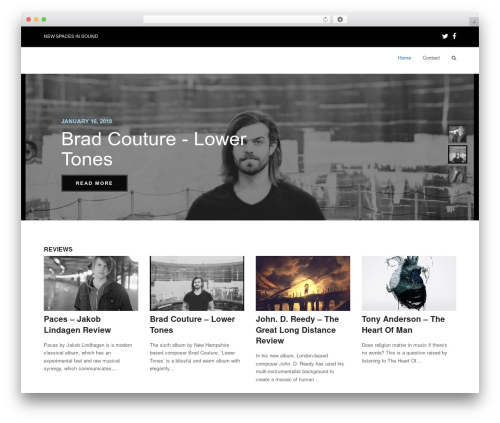Open the Tony Anderson heart artwork image
500x423 pixels.
(x=409, y=283)
